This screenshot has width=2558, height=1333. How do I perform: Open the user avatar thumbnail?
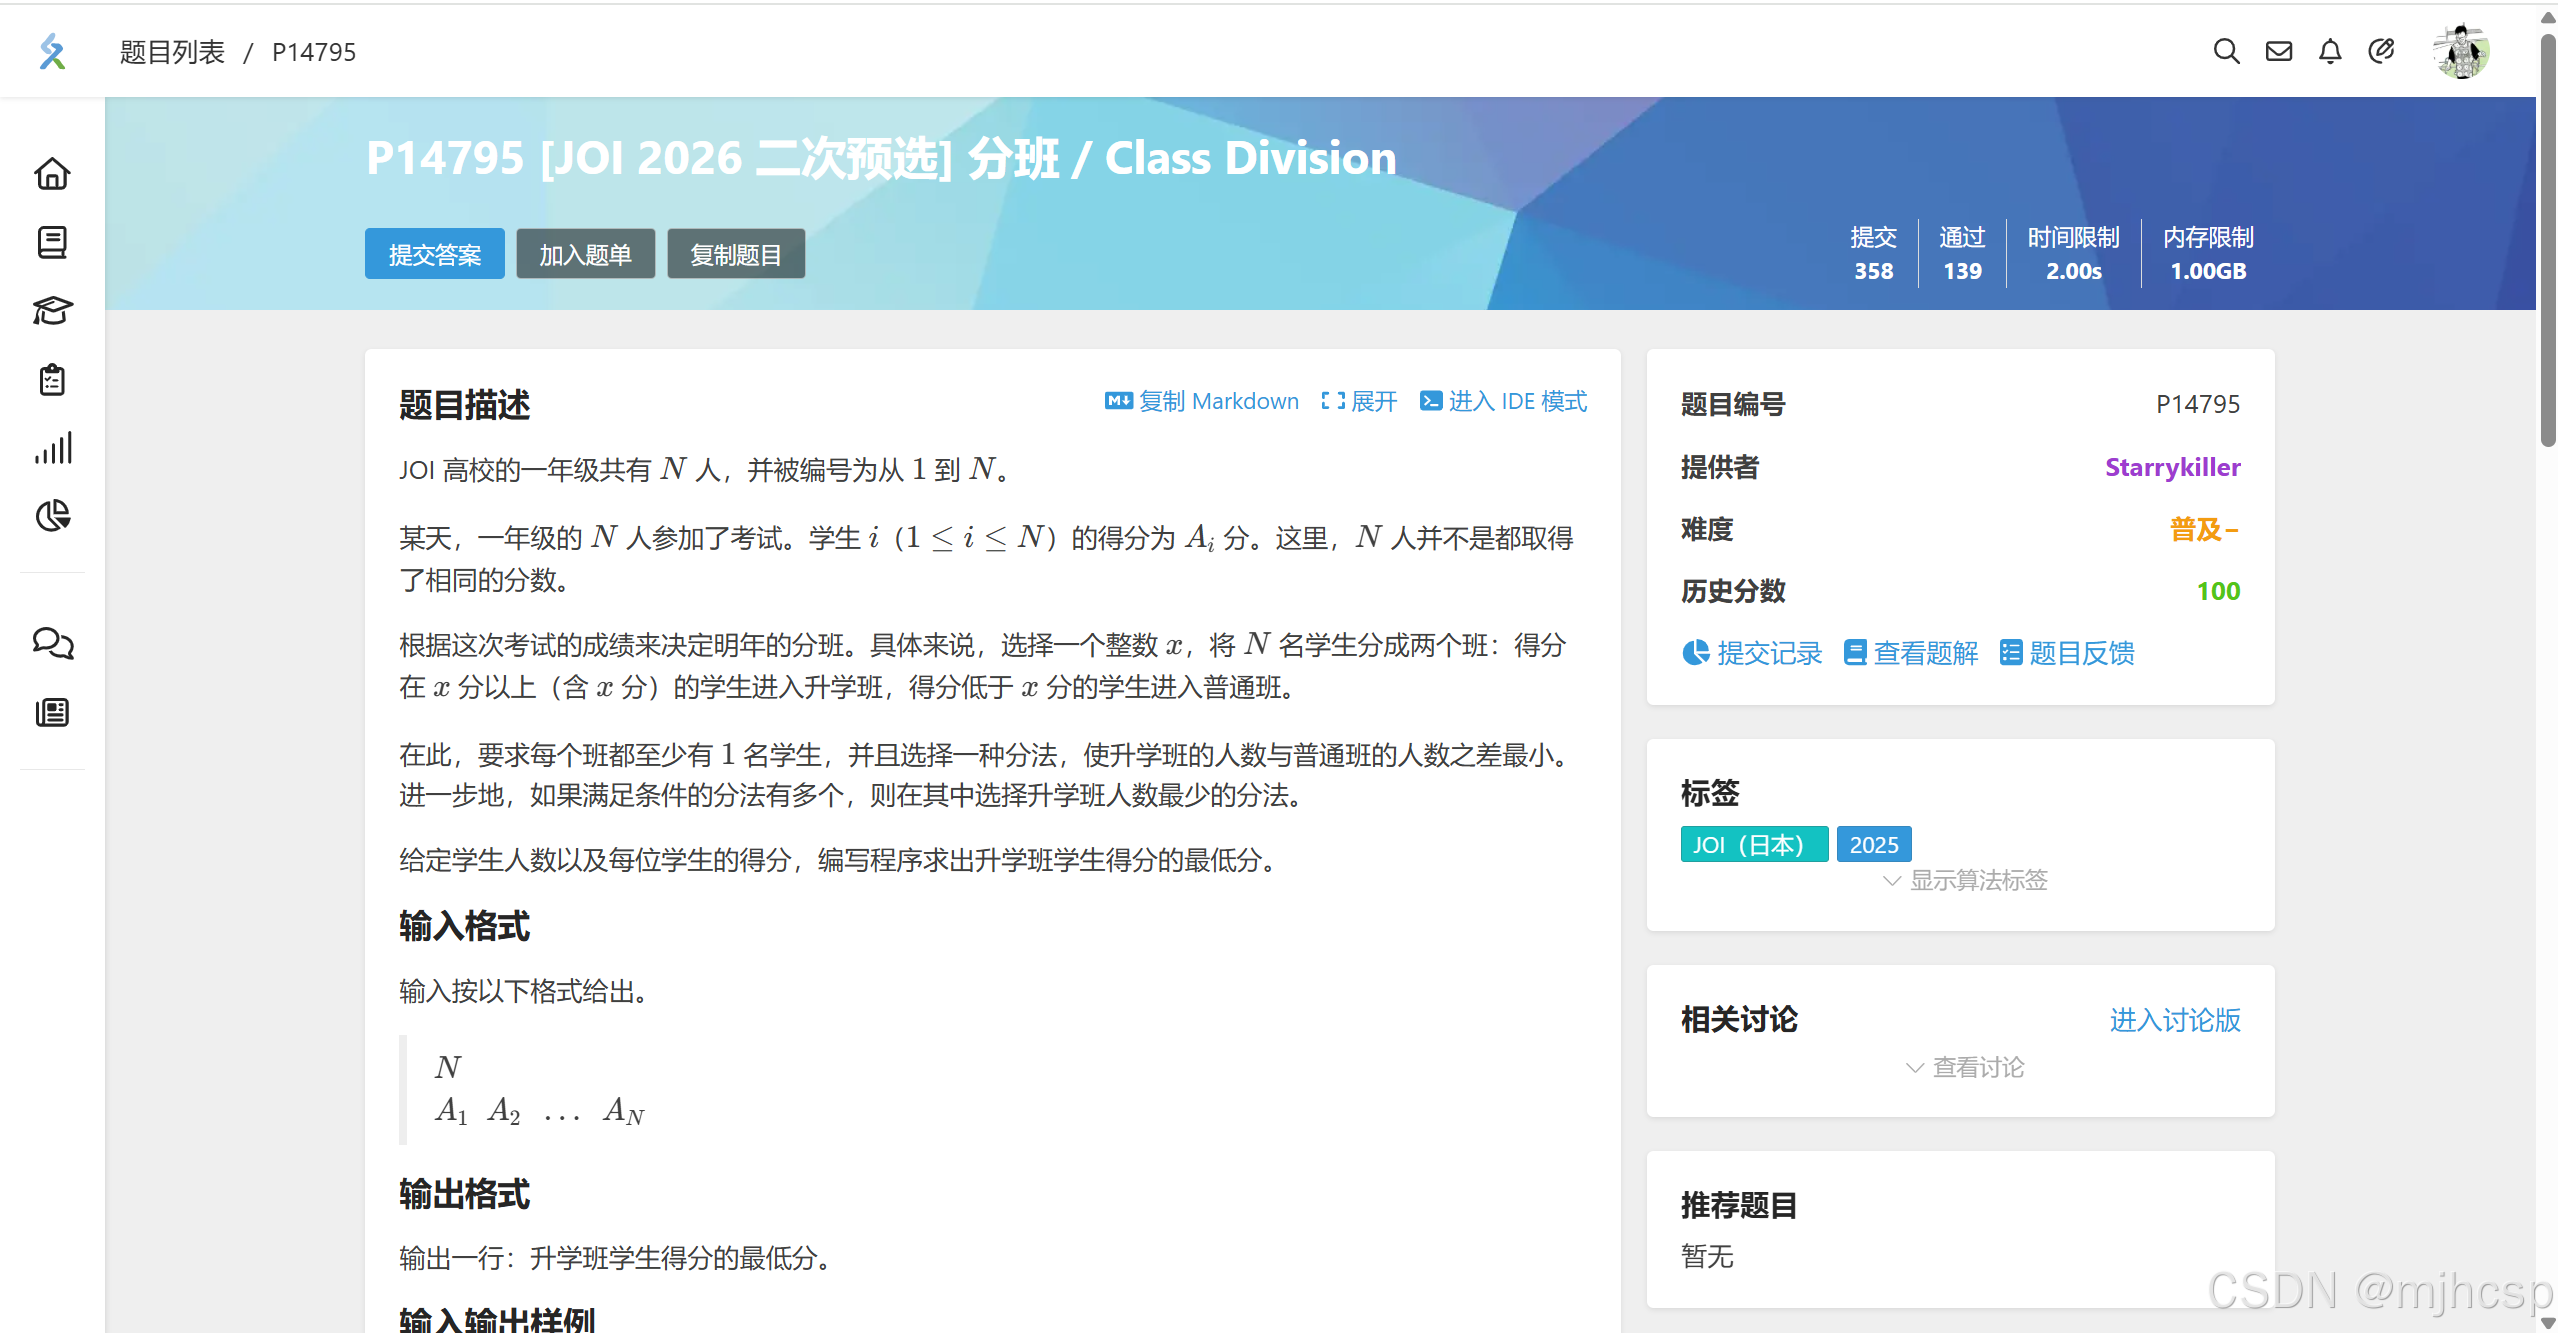tap(2461, 51)
